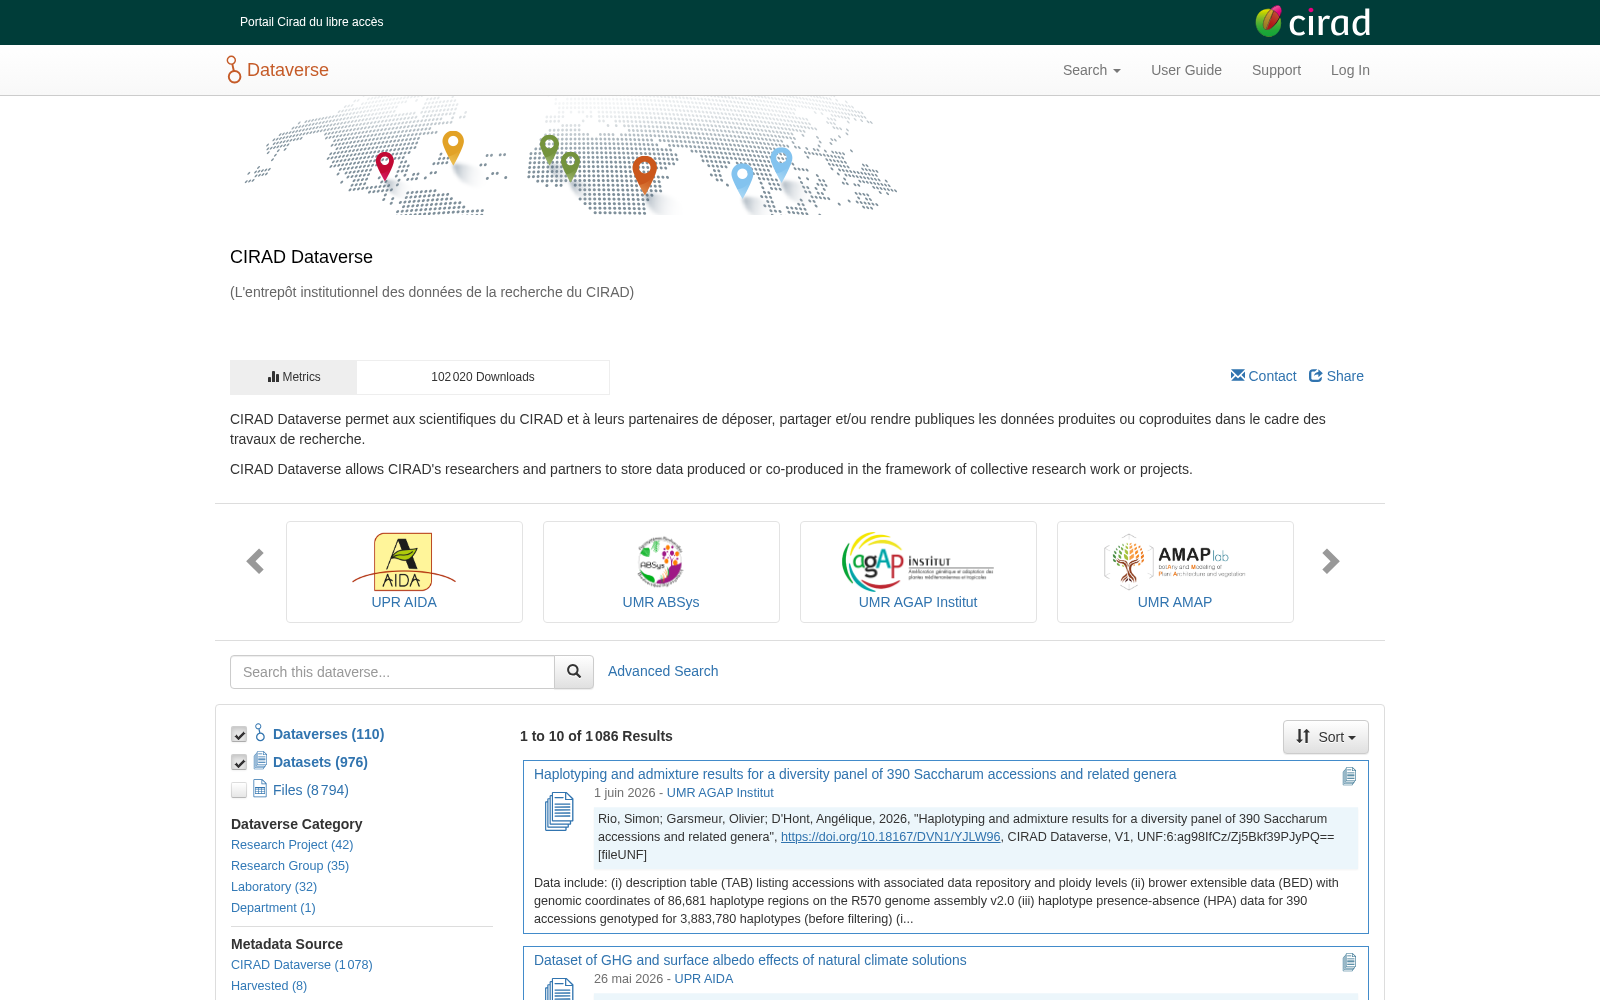Open the doi.org YJLW96 link
This screenshot has width=1600, height=1000.
890,837
